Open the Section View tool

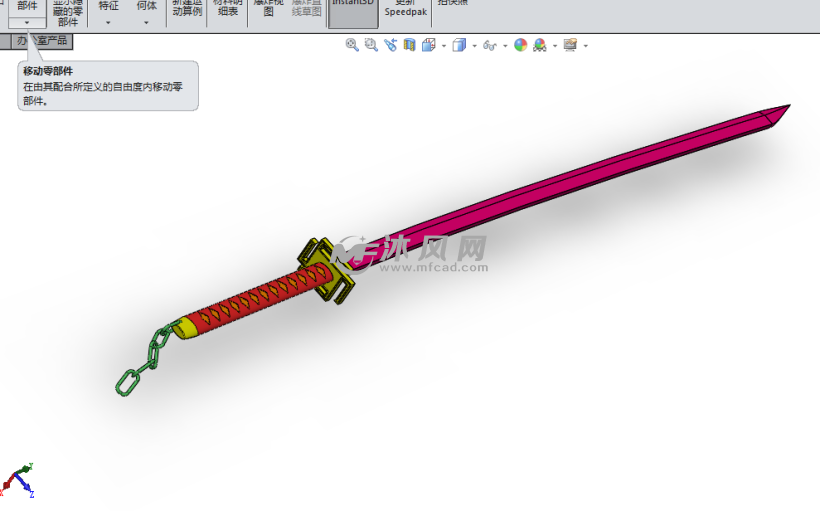tap(409, 45)
